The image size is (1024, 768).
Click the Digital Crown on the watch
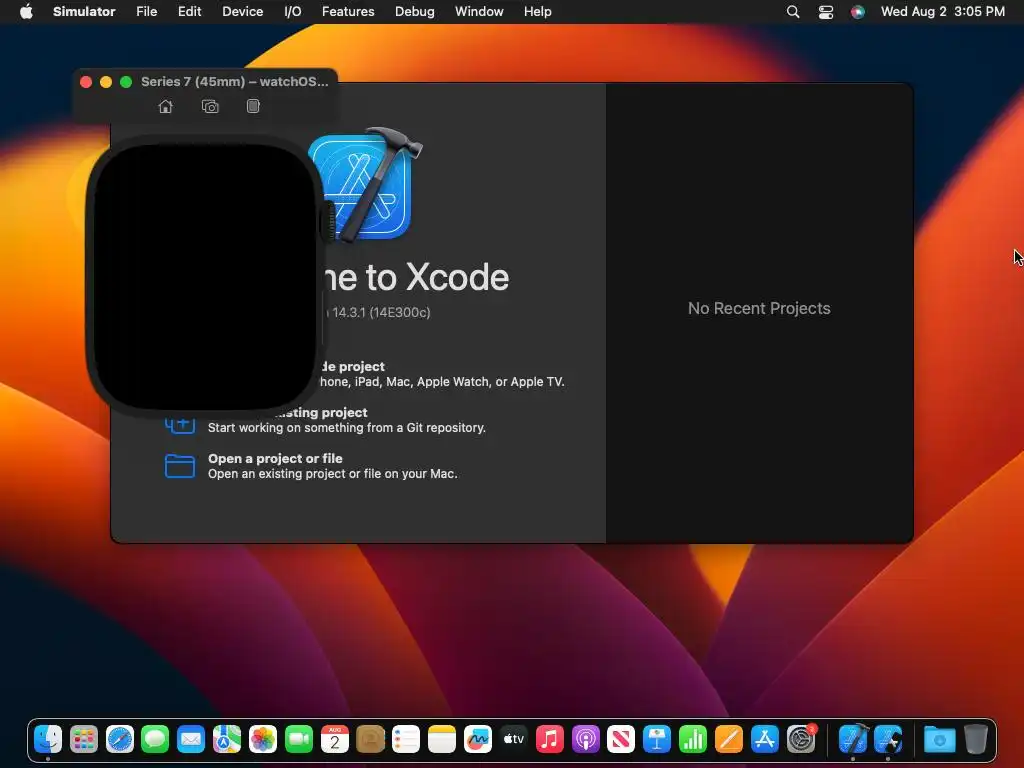tap(328, 221)
